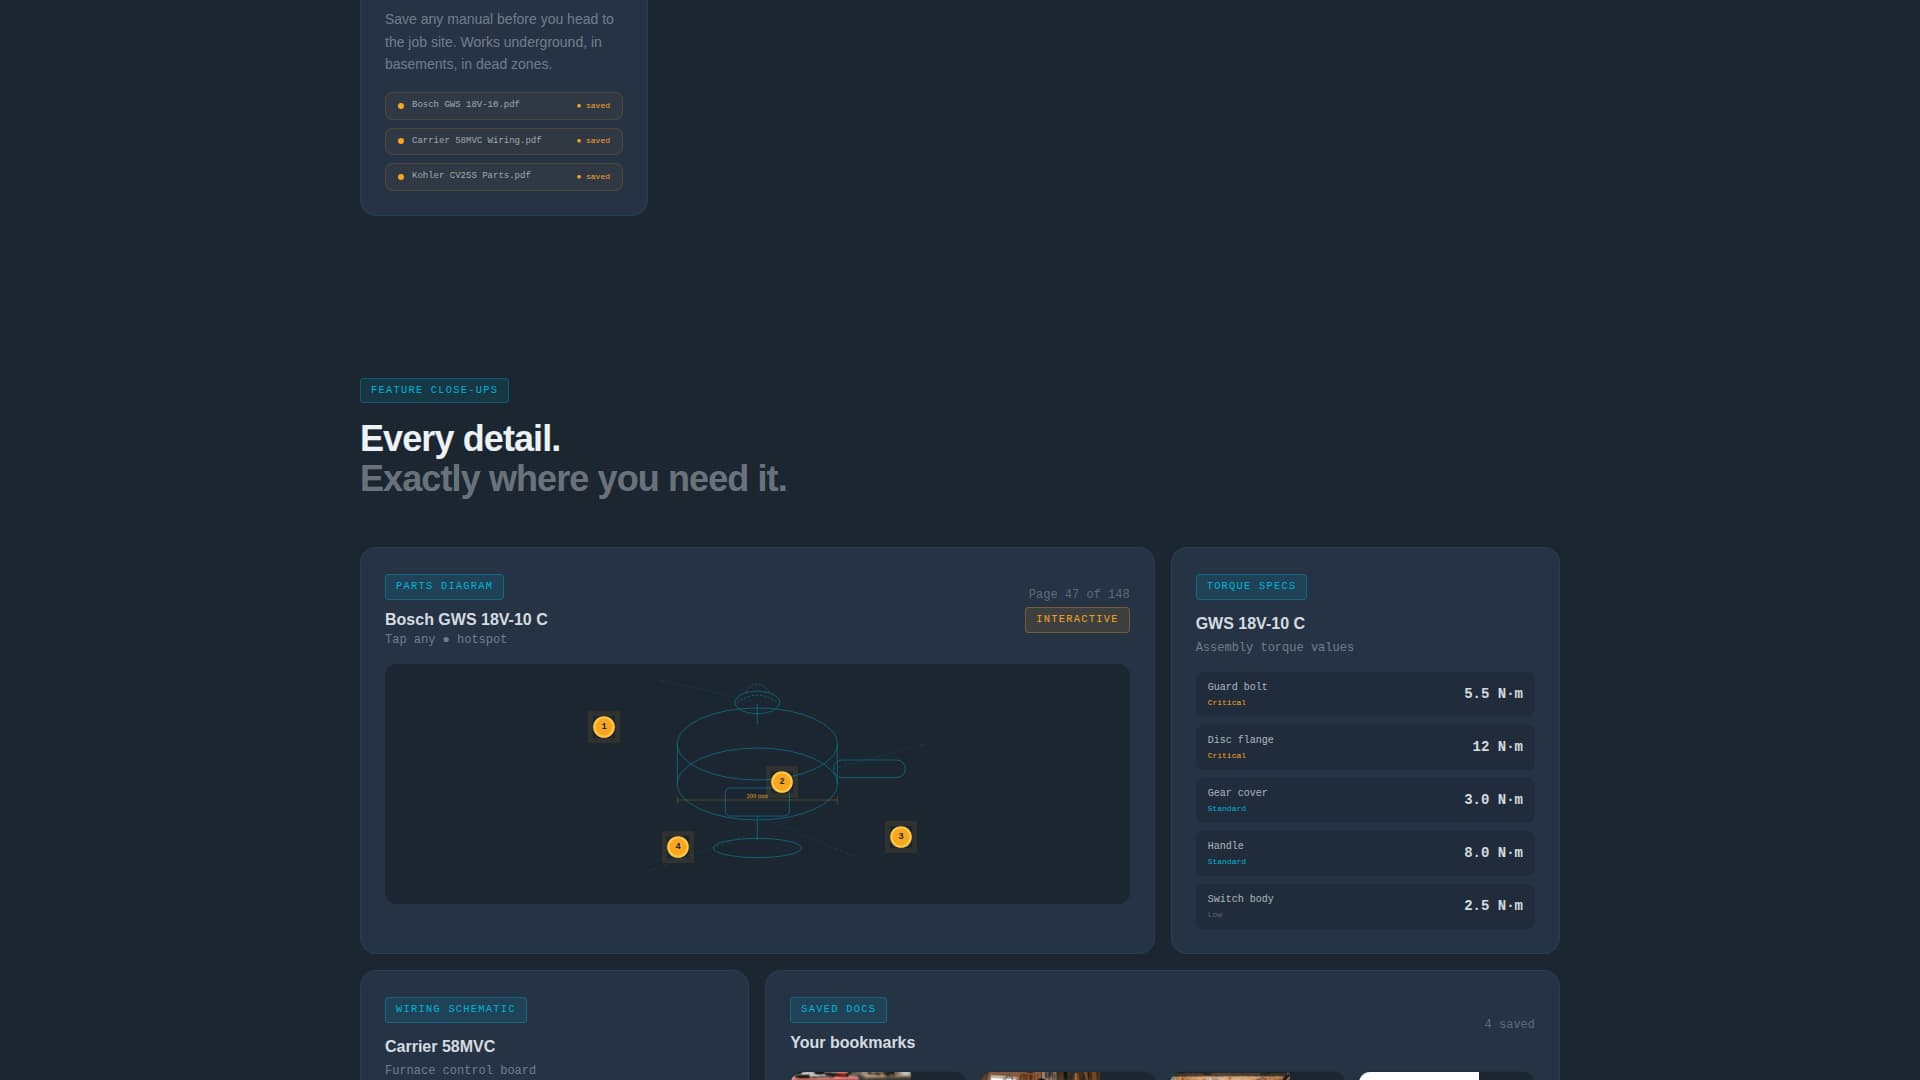Click the Your bookmarks heading

852,1043
